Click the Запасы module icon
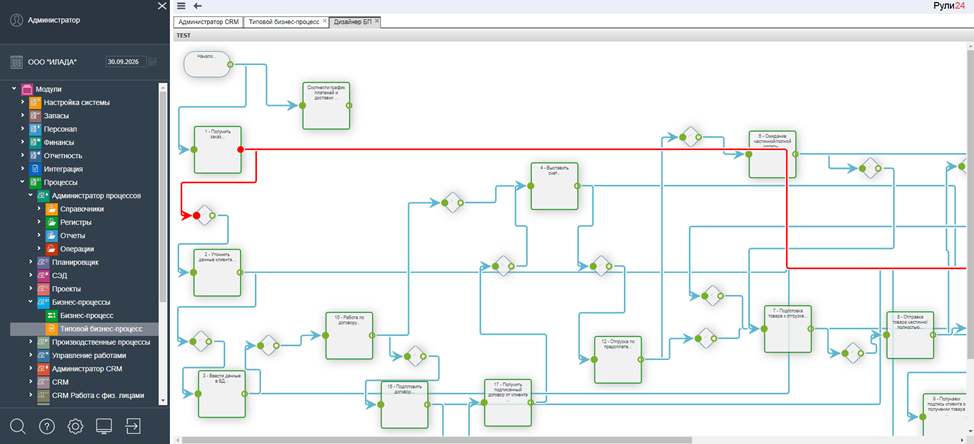This screenshot has height=444, width=974. (35, 116)
